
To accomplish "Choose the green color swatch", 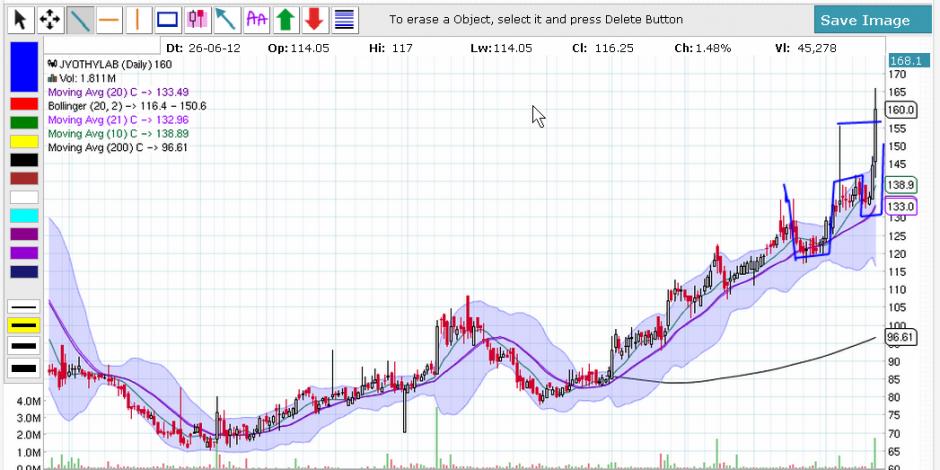I will pos(24,122).
